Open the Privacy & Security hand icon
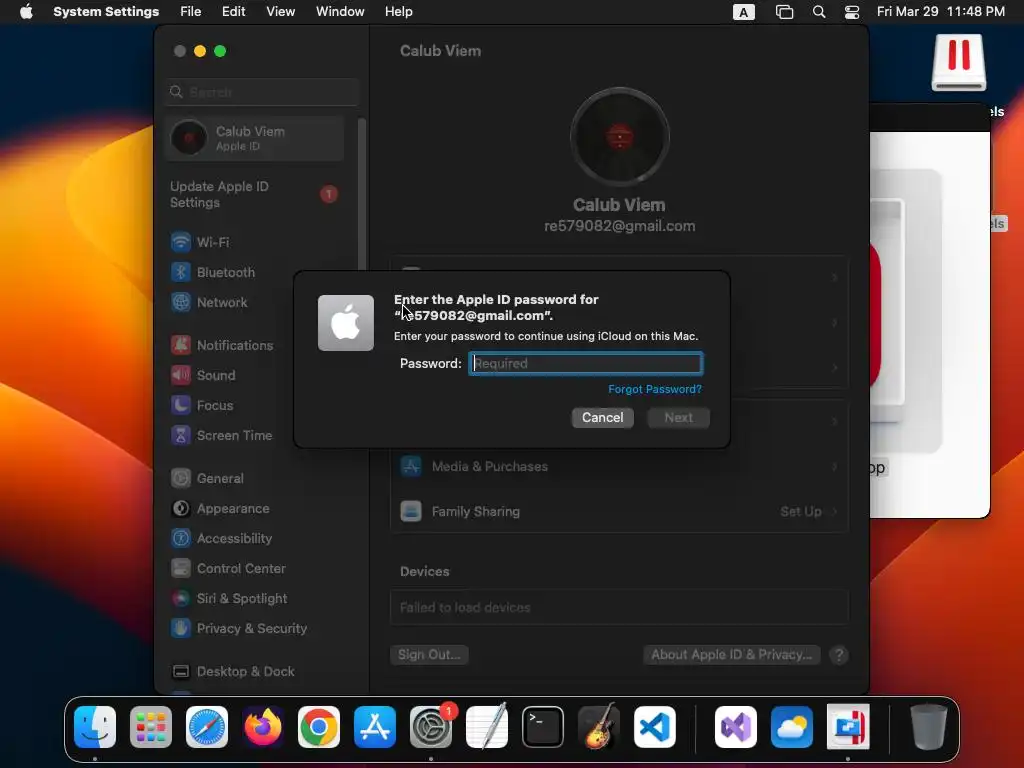Viewport: 1024px width, 768px height. point(181,628)
